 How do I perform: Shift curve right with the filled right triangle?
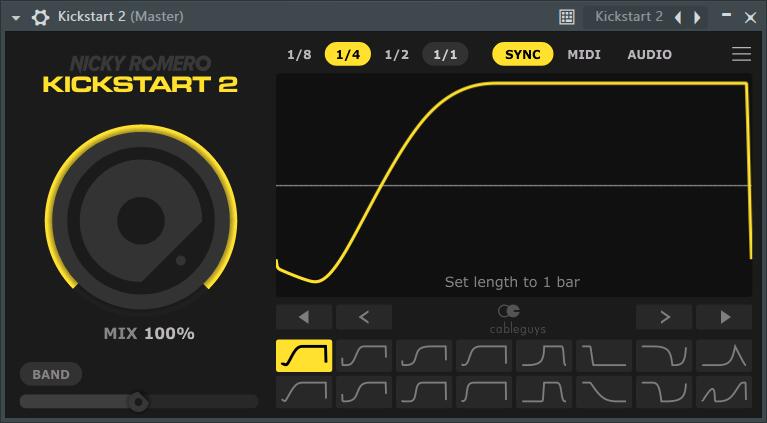click(x=724, y=317)
